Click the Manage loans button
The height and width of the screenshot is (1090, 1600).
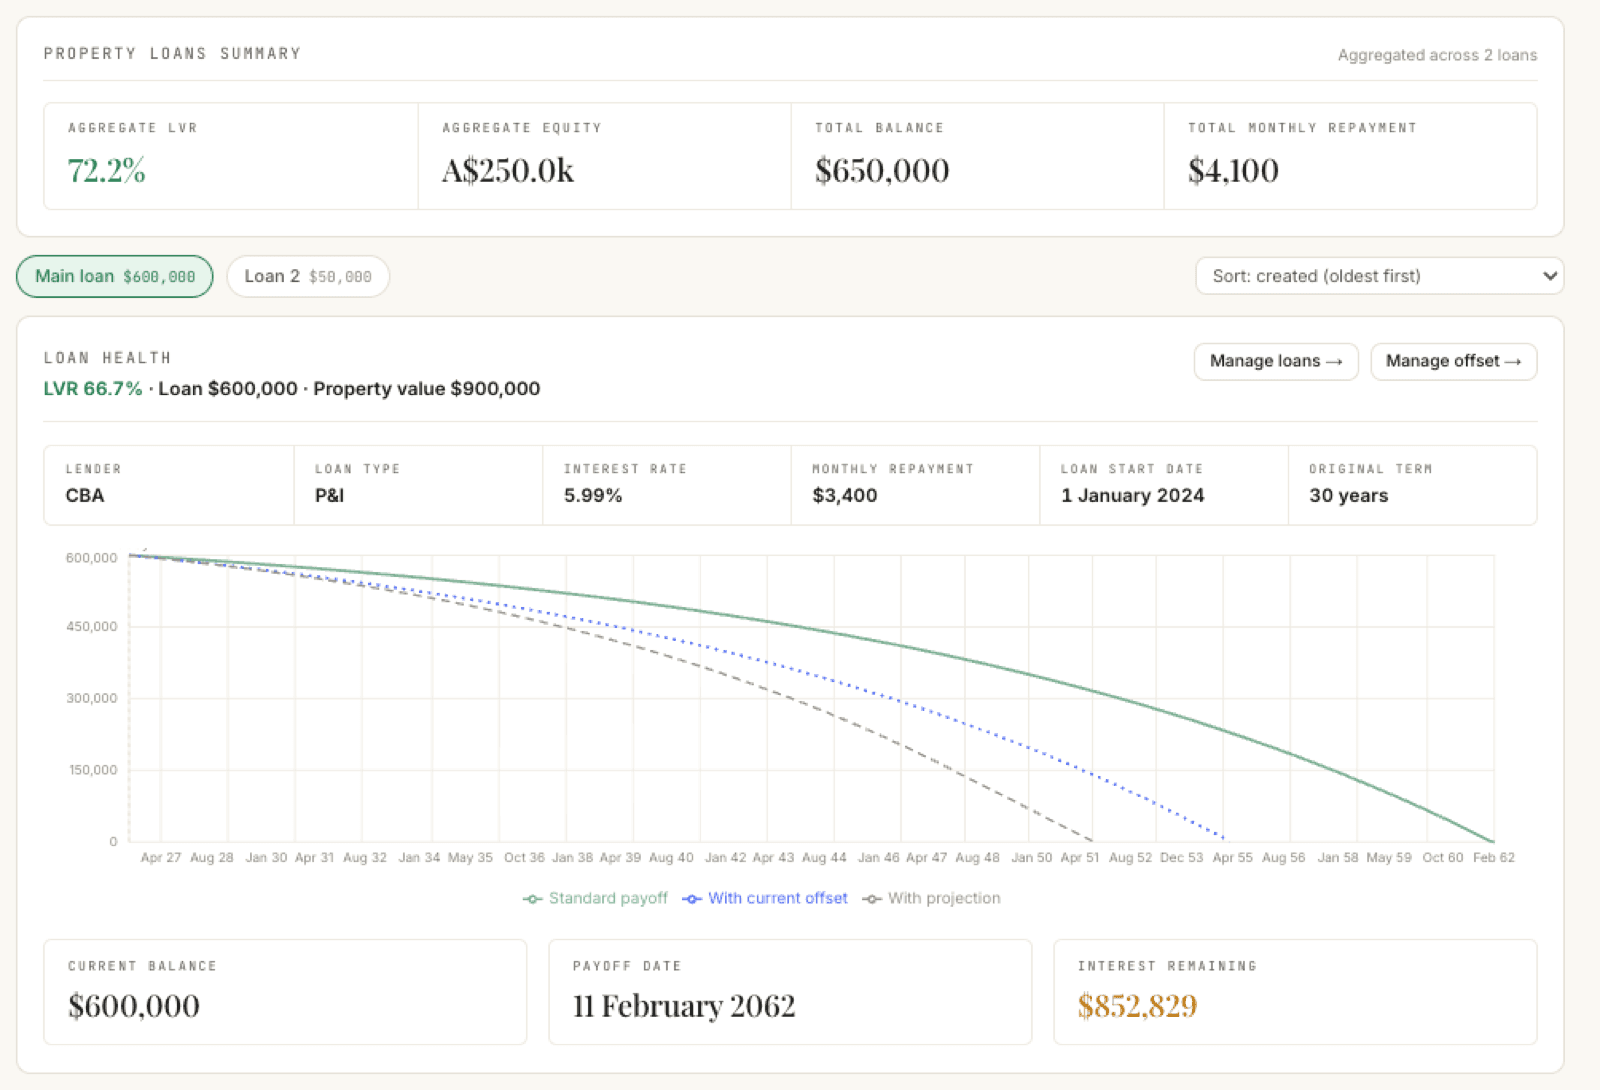tap(1276, 361)
